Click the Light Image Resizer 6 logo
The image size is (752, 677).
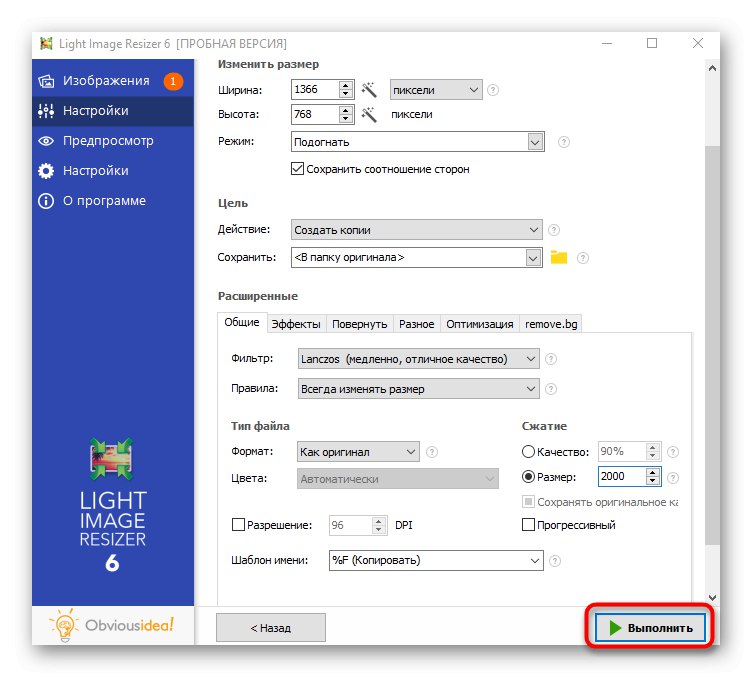pyautogui.click(x=112, y=505)
